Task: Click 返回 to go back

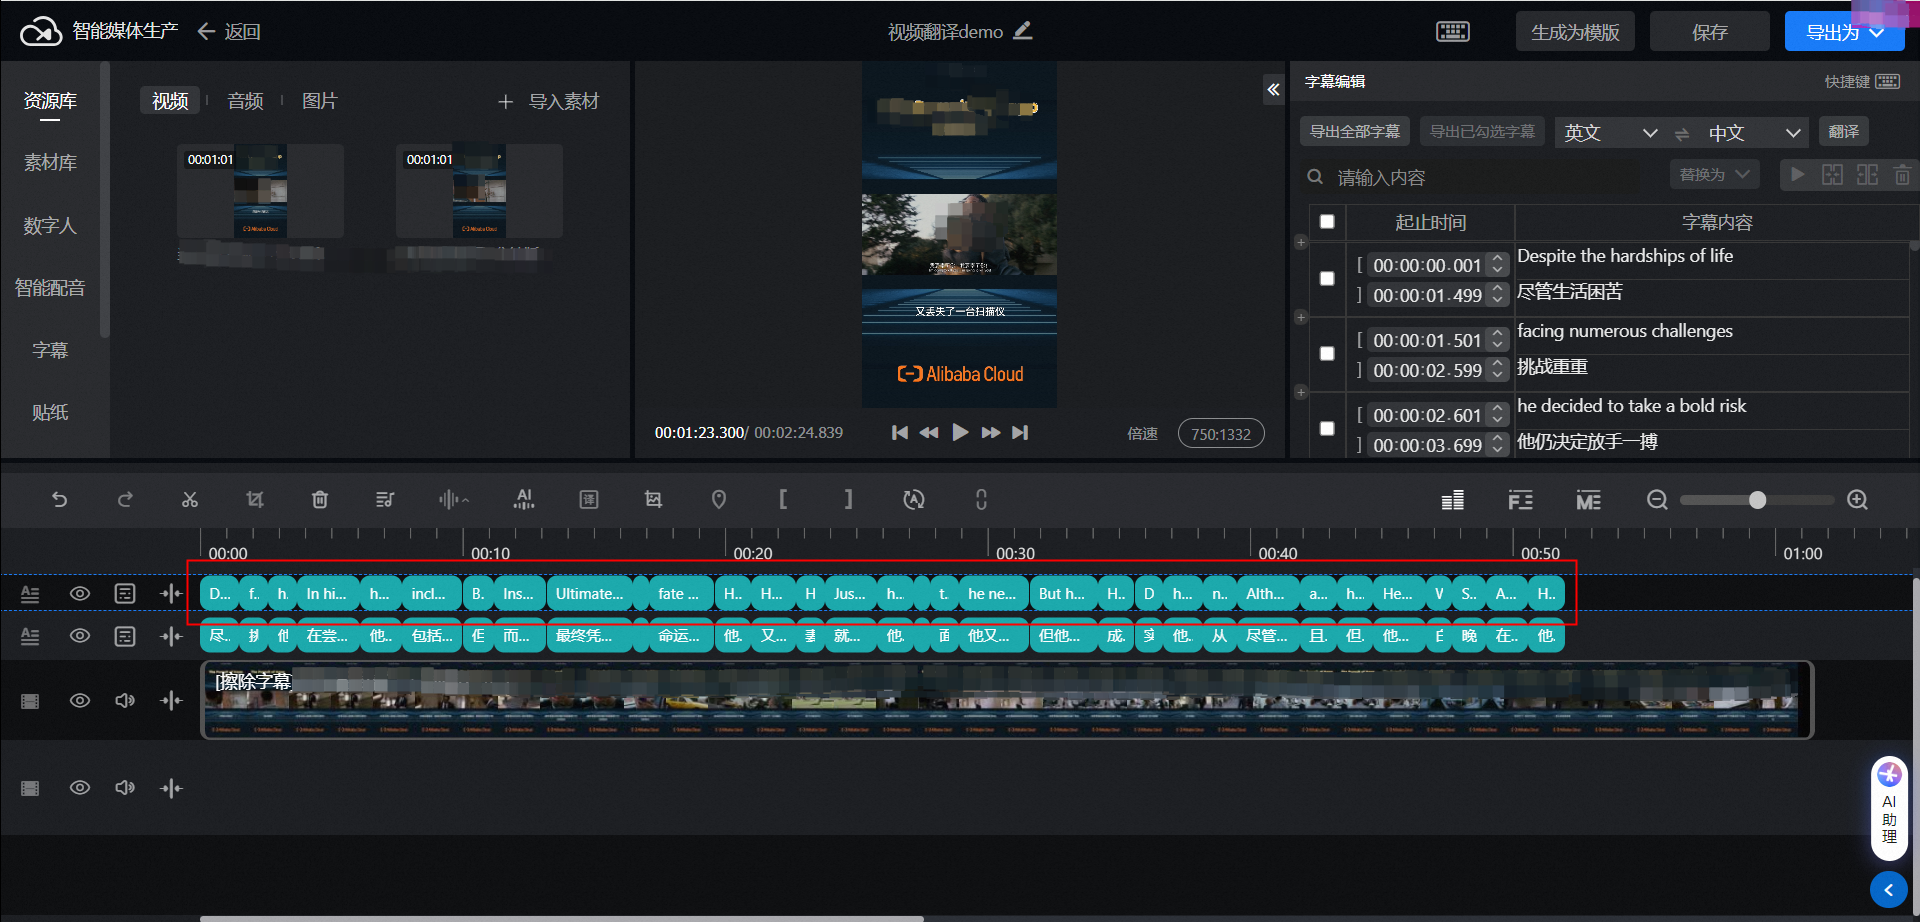Action: 229,32
